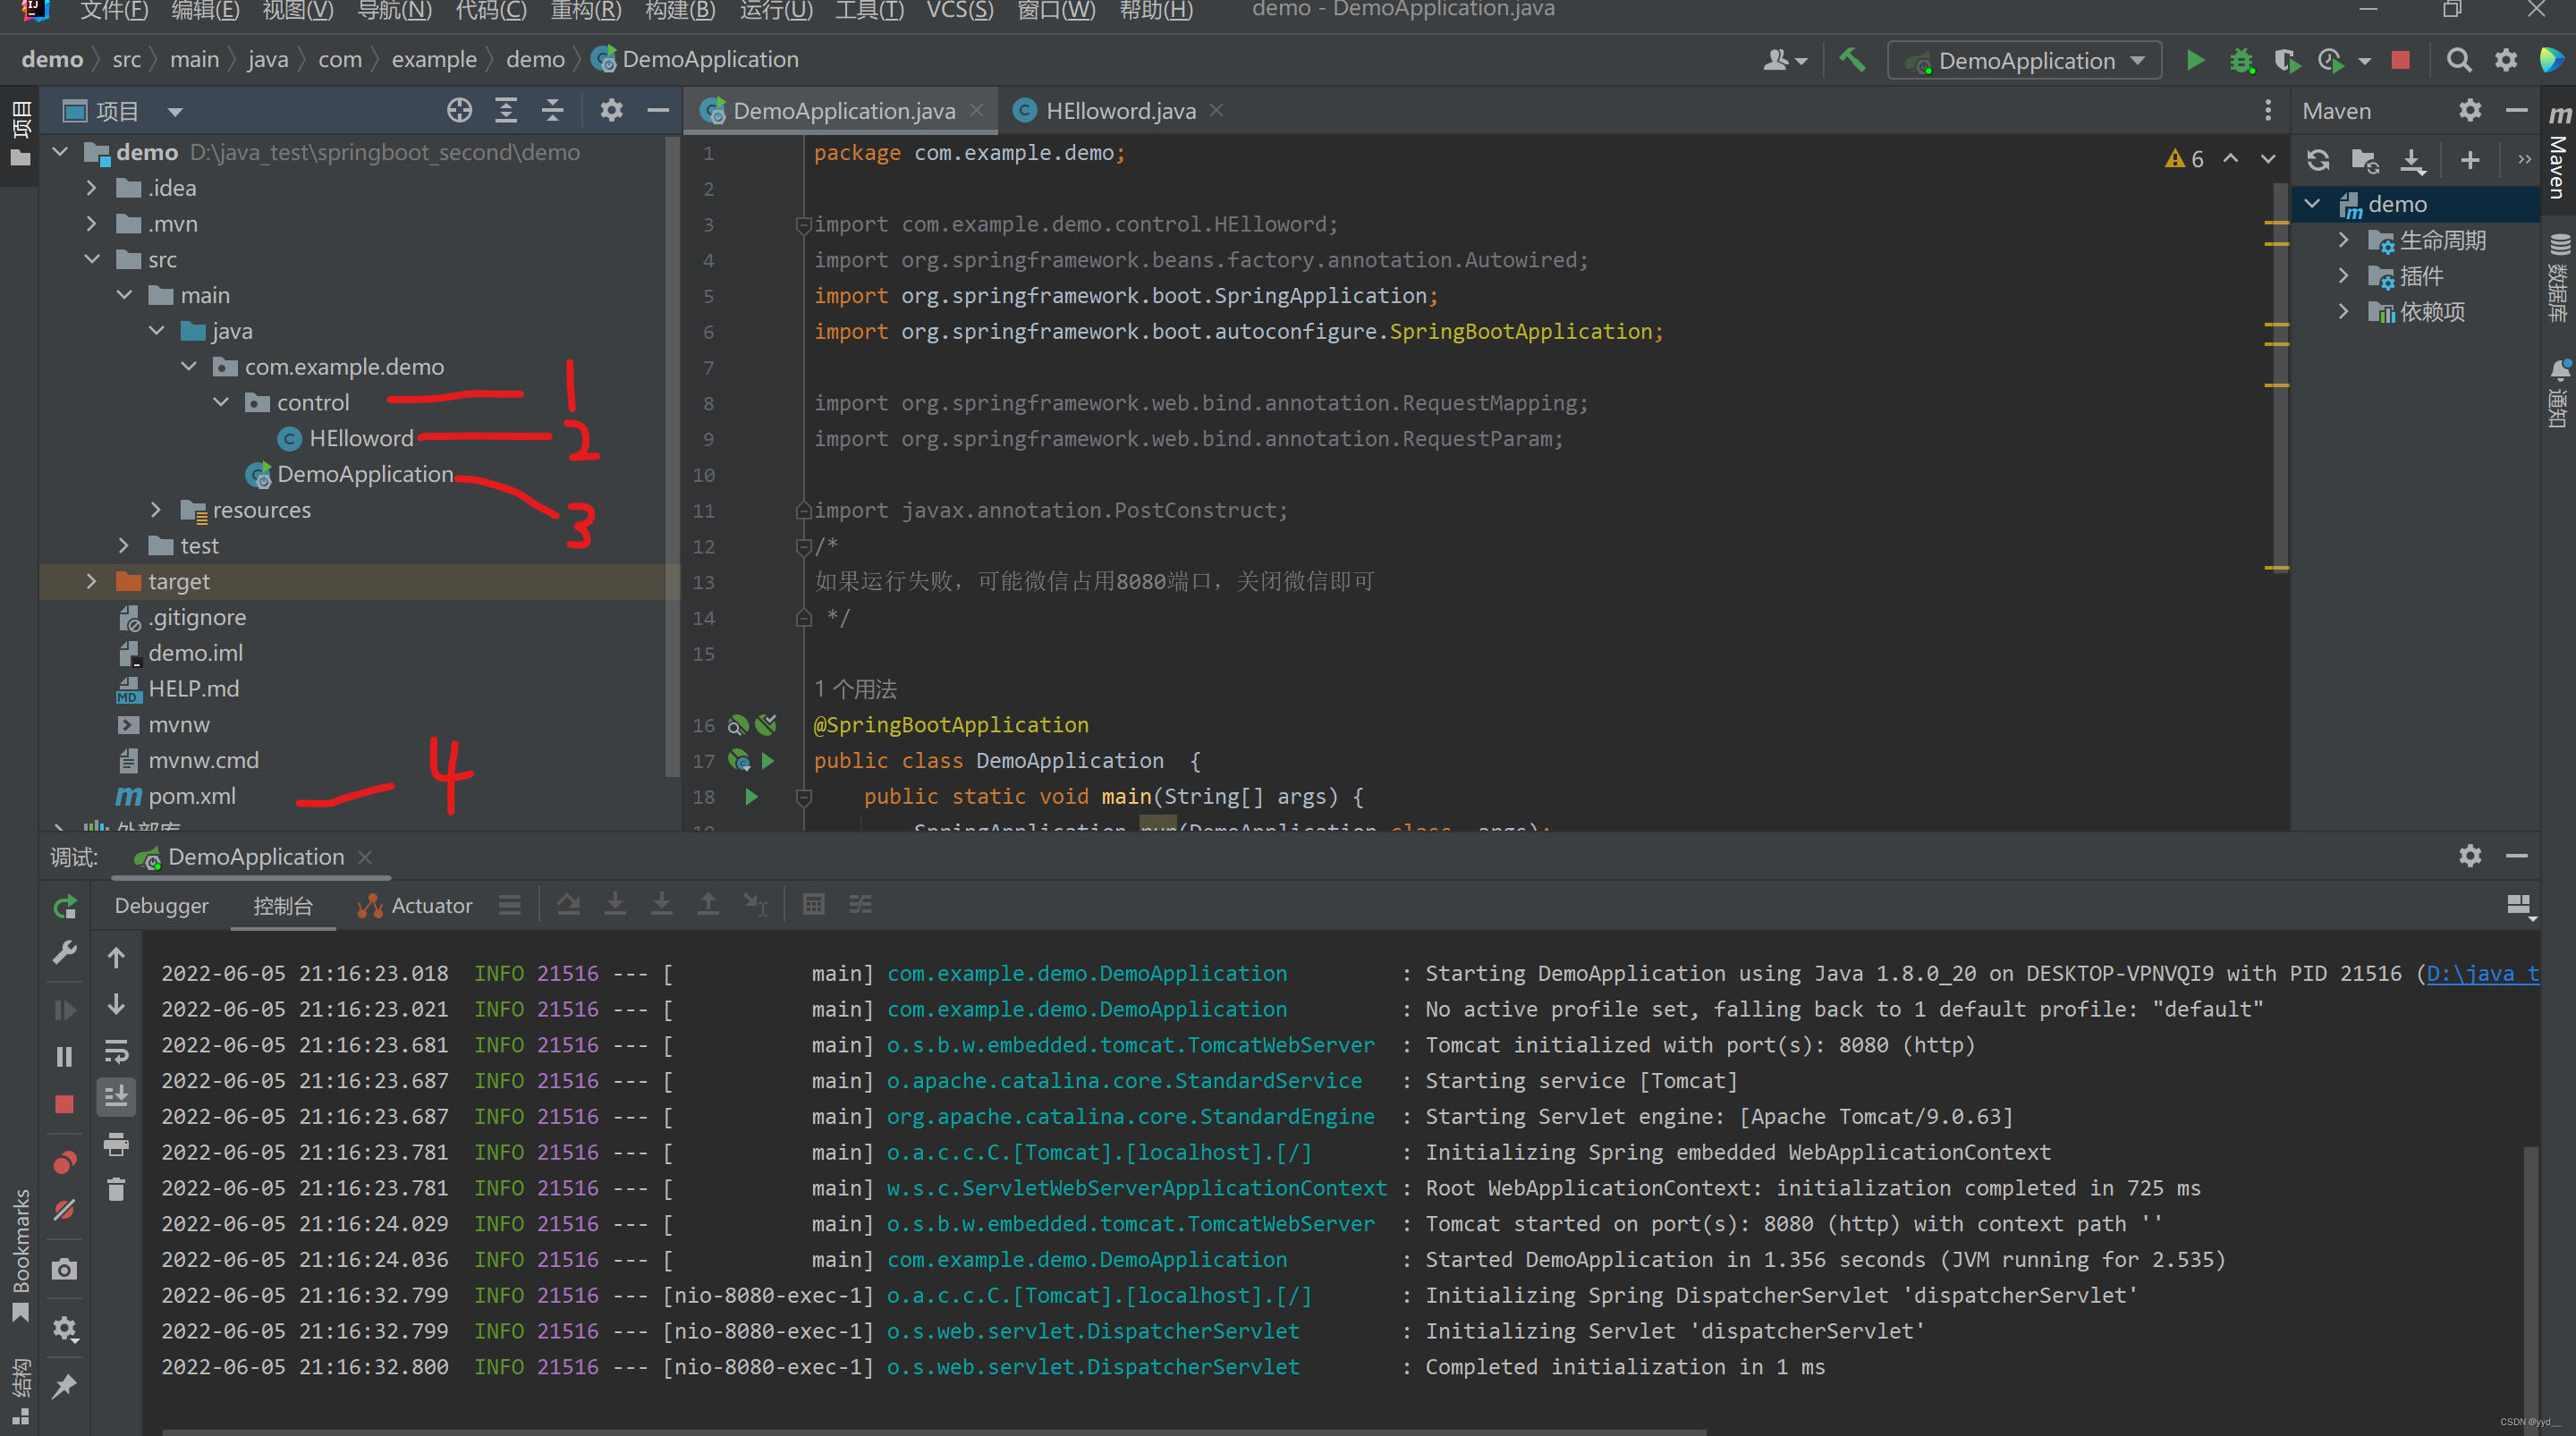2576x1436 pixels.
Task: Add a Maven project with the plus icon
Action: click(x=2468, y=159)
